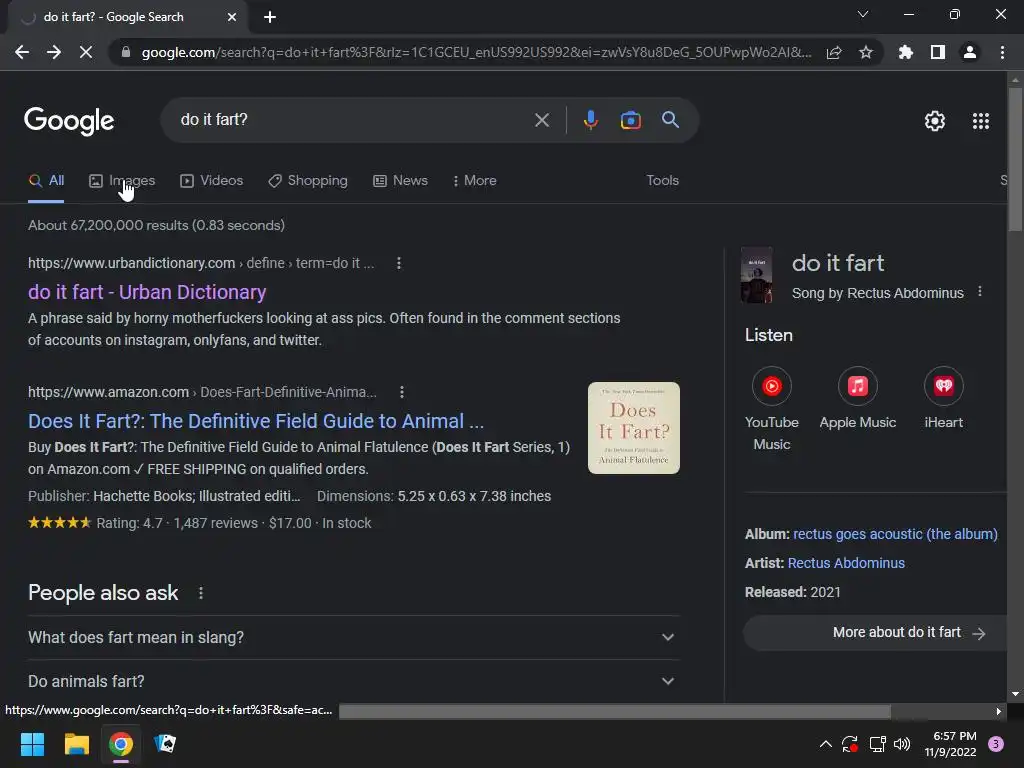Open the song album art thumbnail
Screen dimensions: 1024x768
757,275
